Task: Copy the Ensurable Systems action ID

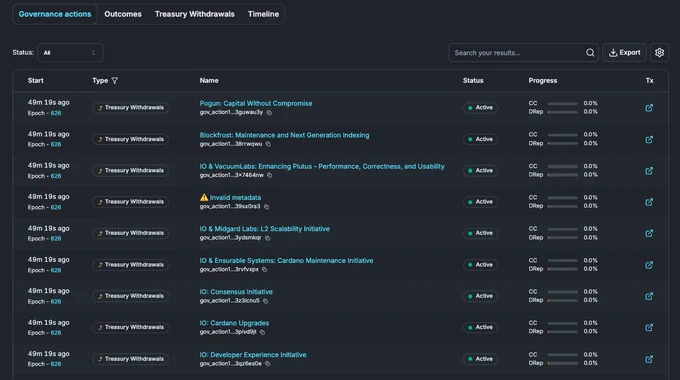Action: pos(265,269)
